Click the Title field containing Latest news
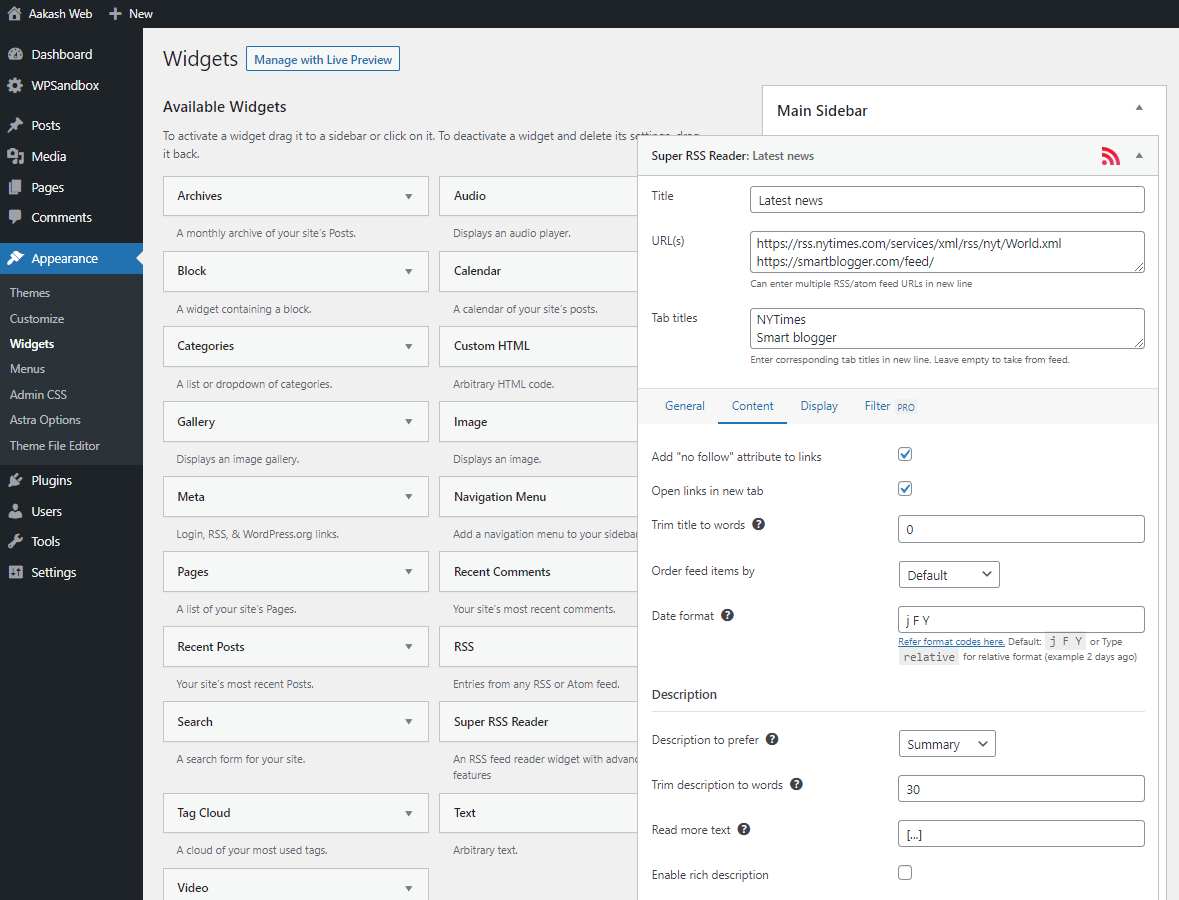1179x900 pixels. [946, 199]
